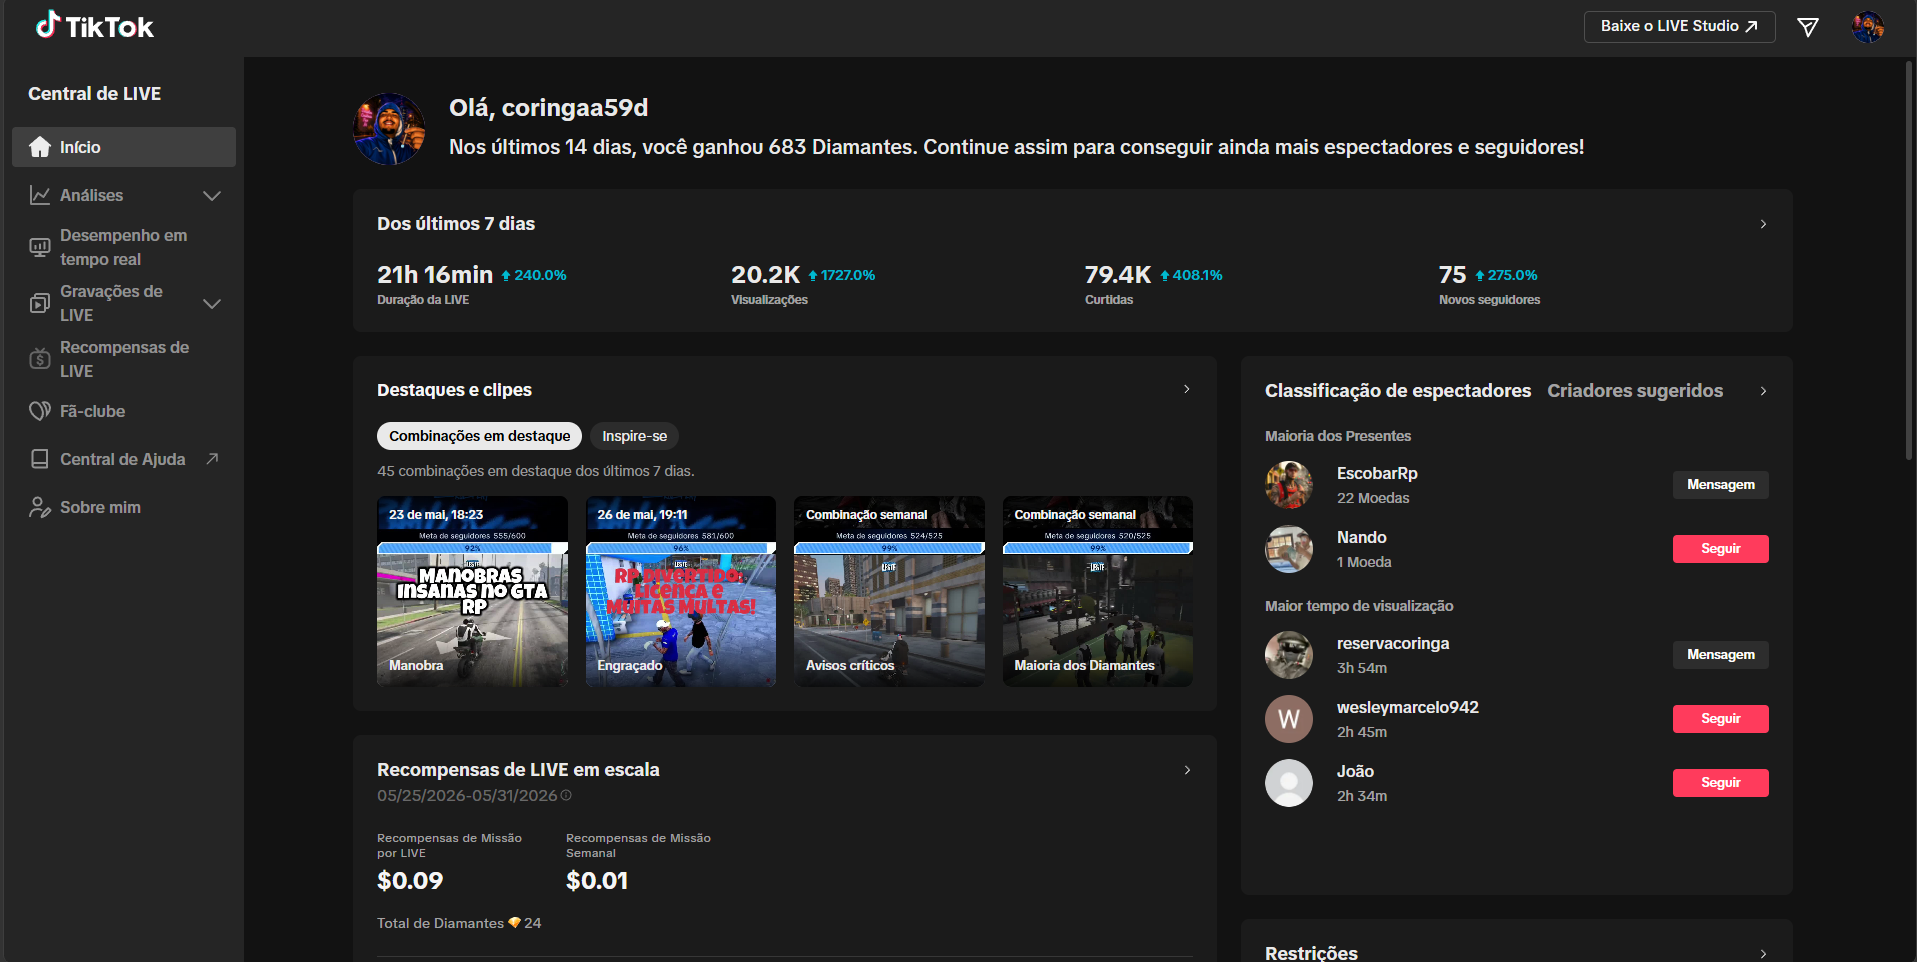Click the page vertical scrollbar

click(x=1909, y=260)
